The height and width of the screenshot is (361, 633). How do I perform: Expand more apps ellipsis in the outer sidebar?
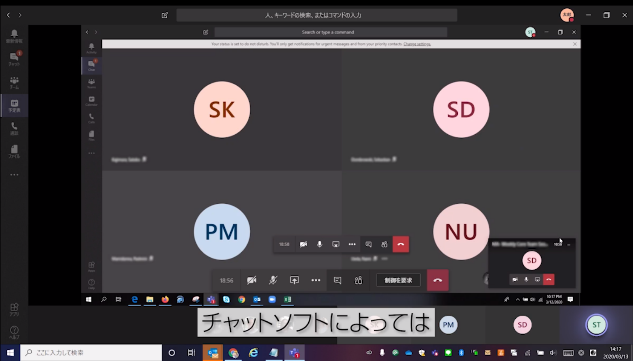coord(14,175)
